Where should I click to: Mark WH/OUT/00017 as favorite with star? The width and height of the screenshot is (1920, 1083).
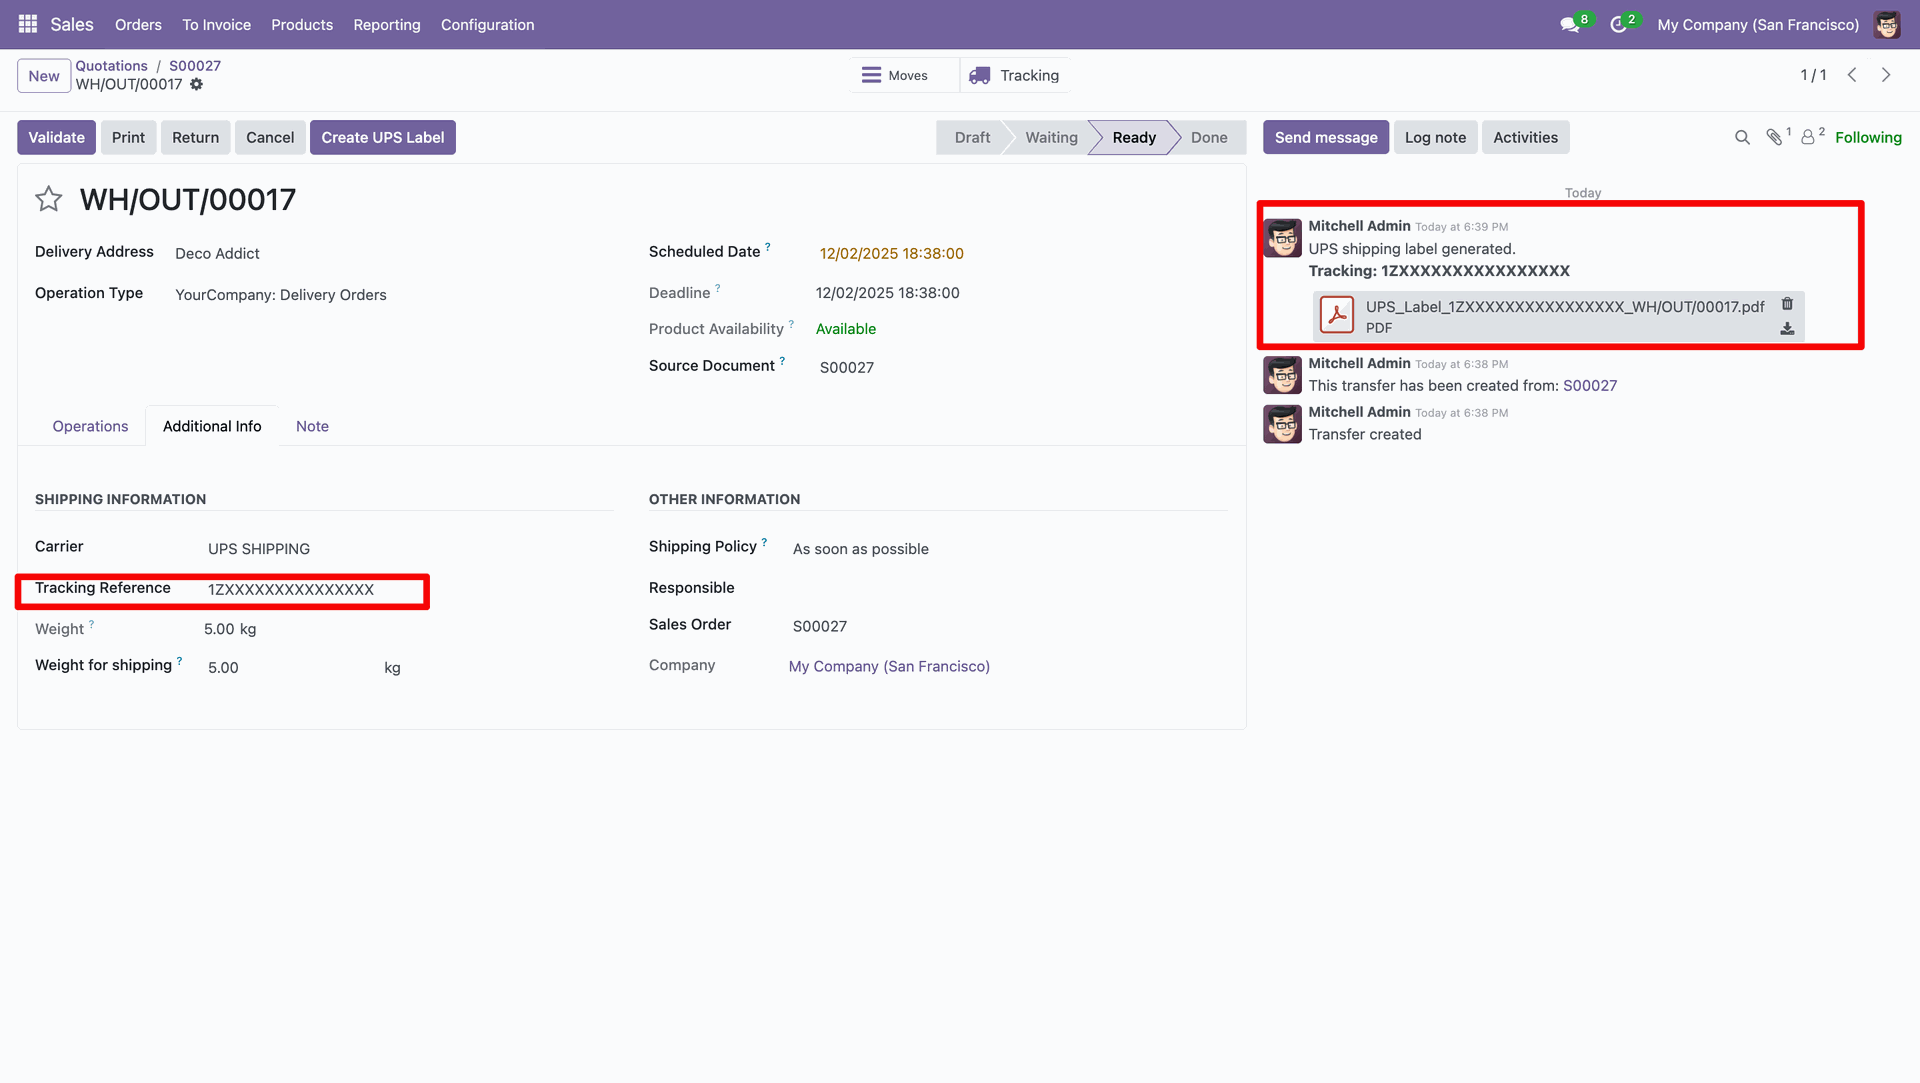pyautogui.click(x=48, y=199)
